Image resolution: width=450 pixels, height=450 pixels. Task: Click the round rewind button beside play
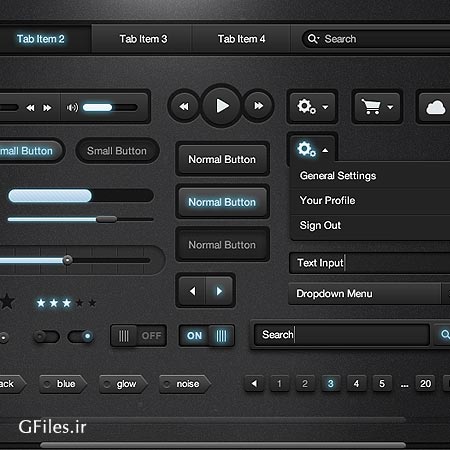184,106
